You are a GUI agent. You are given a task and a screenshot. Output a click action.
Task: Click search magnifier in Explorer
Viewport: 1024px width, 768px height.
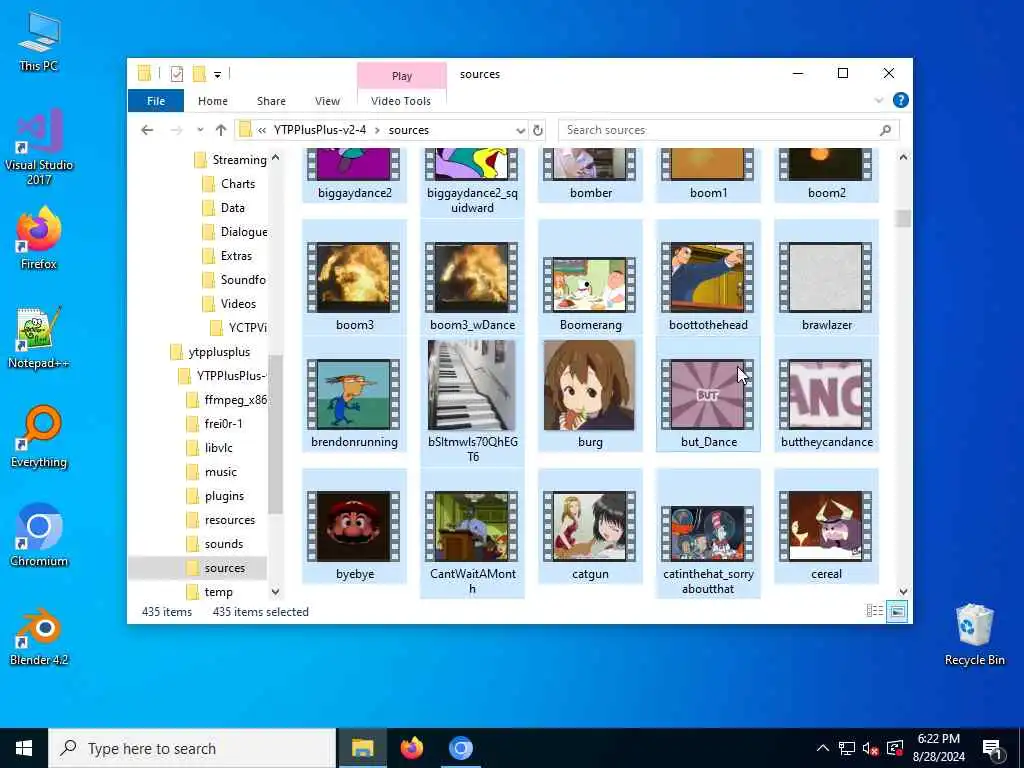click(x=886, y=130)
